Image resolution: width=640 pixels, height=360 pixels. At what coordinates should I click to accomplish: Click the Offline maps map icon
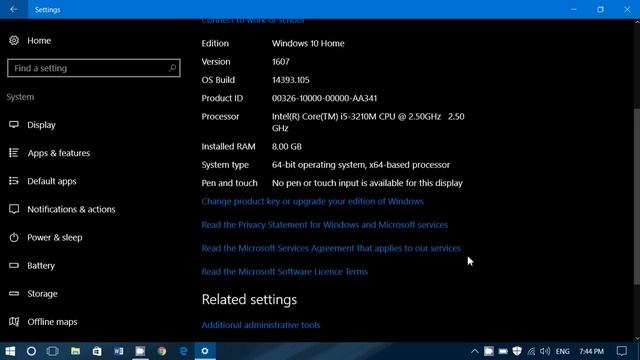(x=14, y=322)
